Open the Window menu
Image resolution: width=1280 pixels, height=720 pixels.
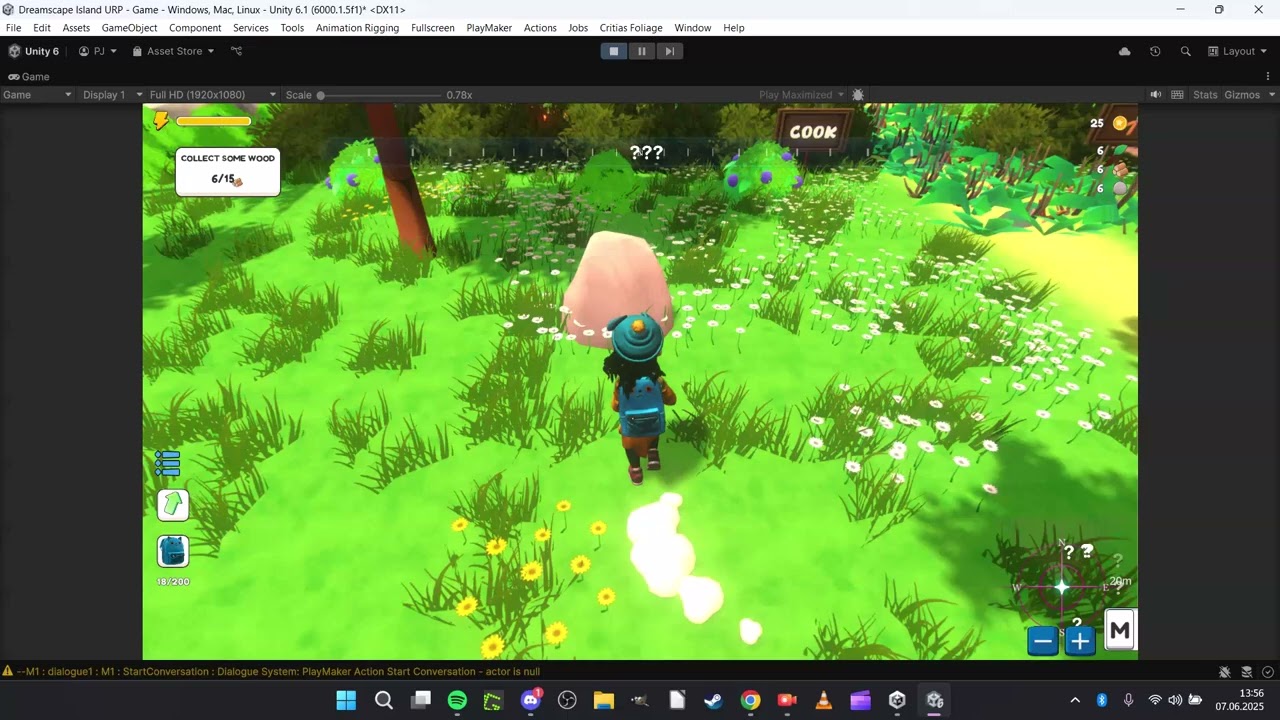[693, 28]
